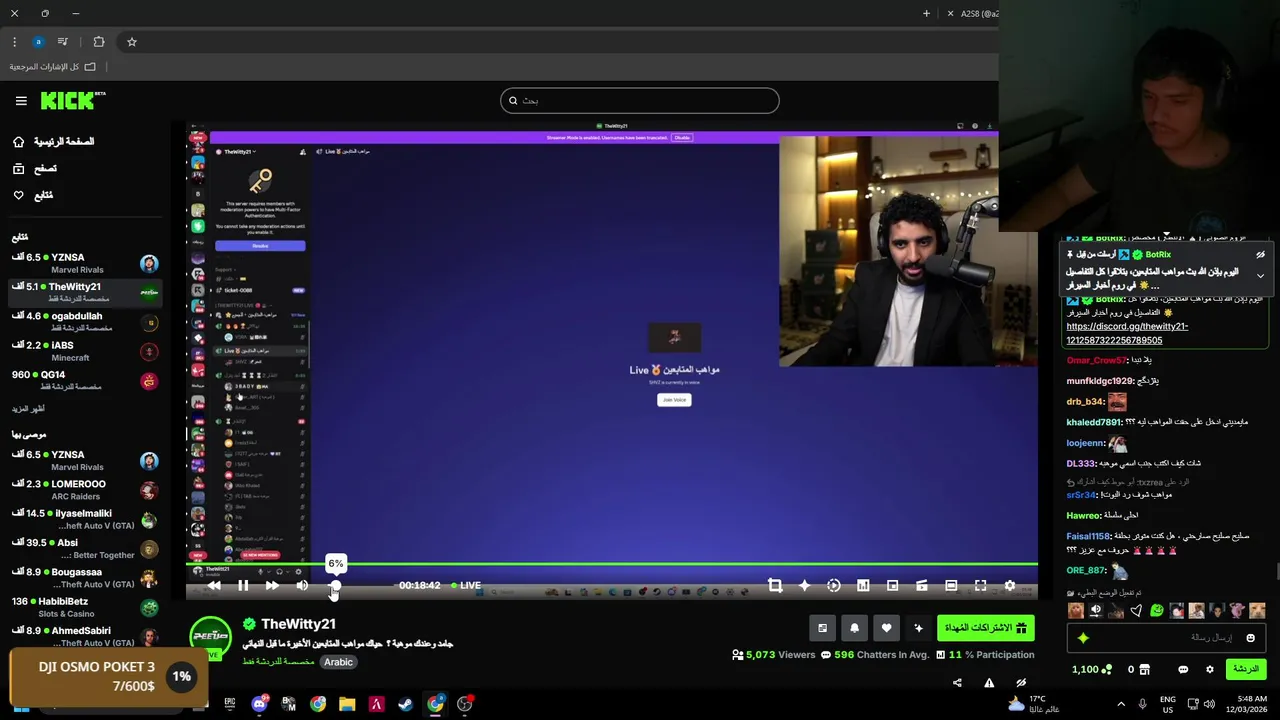The height and width of the screenshot is (720, 1280).
Task: Click the Kick logo
Action: pyautogui.click(x=72, y=100)
